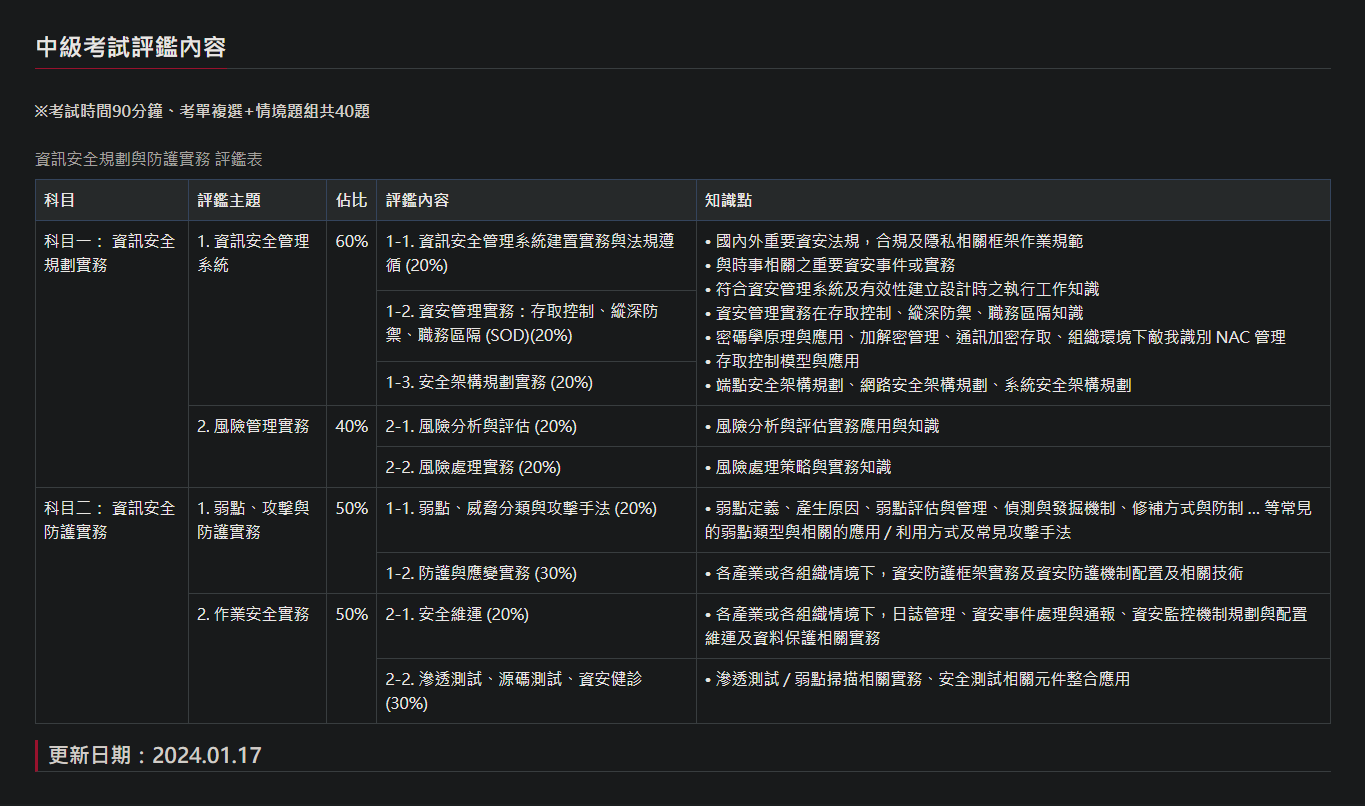
Task: Click the 2-2 滲透測試、源碼測試、資安健診 cell
Action: pyautogui.click(x=514, y=690)
